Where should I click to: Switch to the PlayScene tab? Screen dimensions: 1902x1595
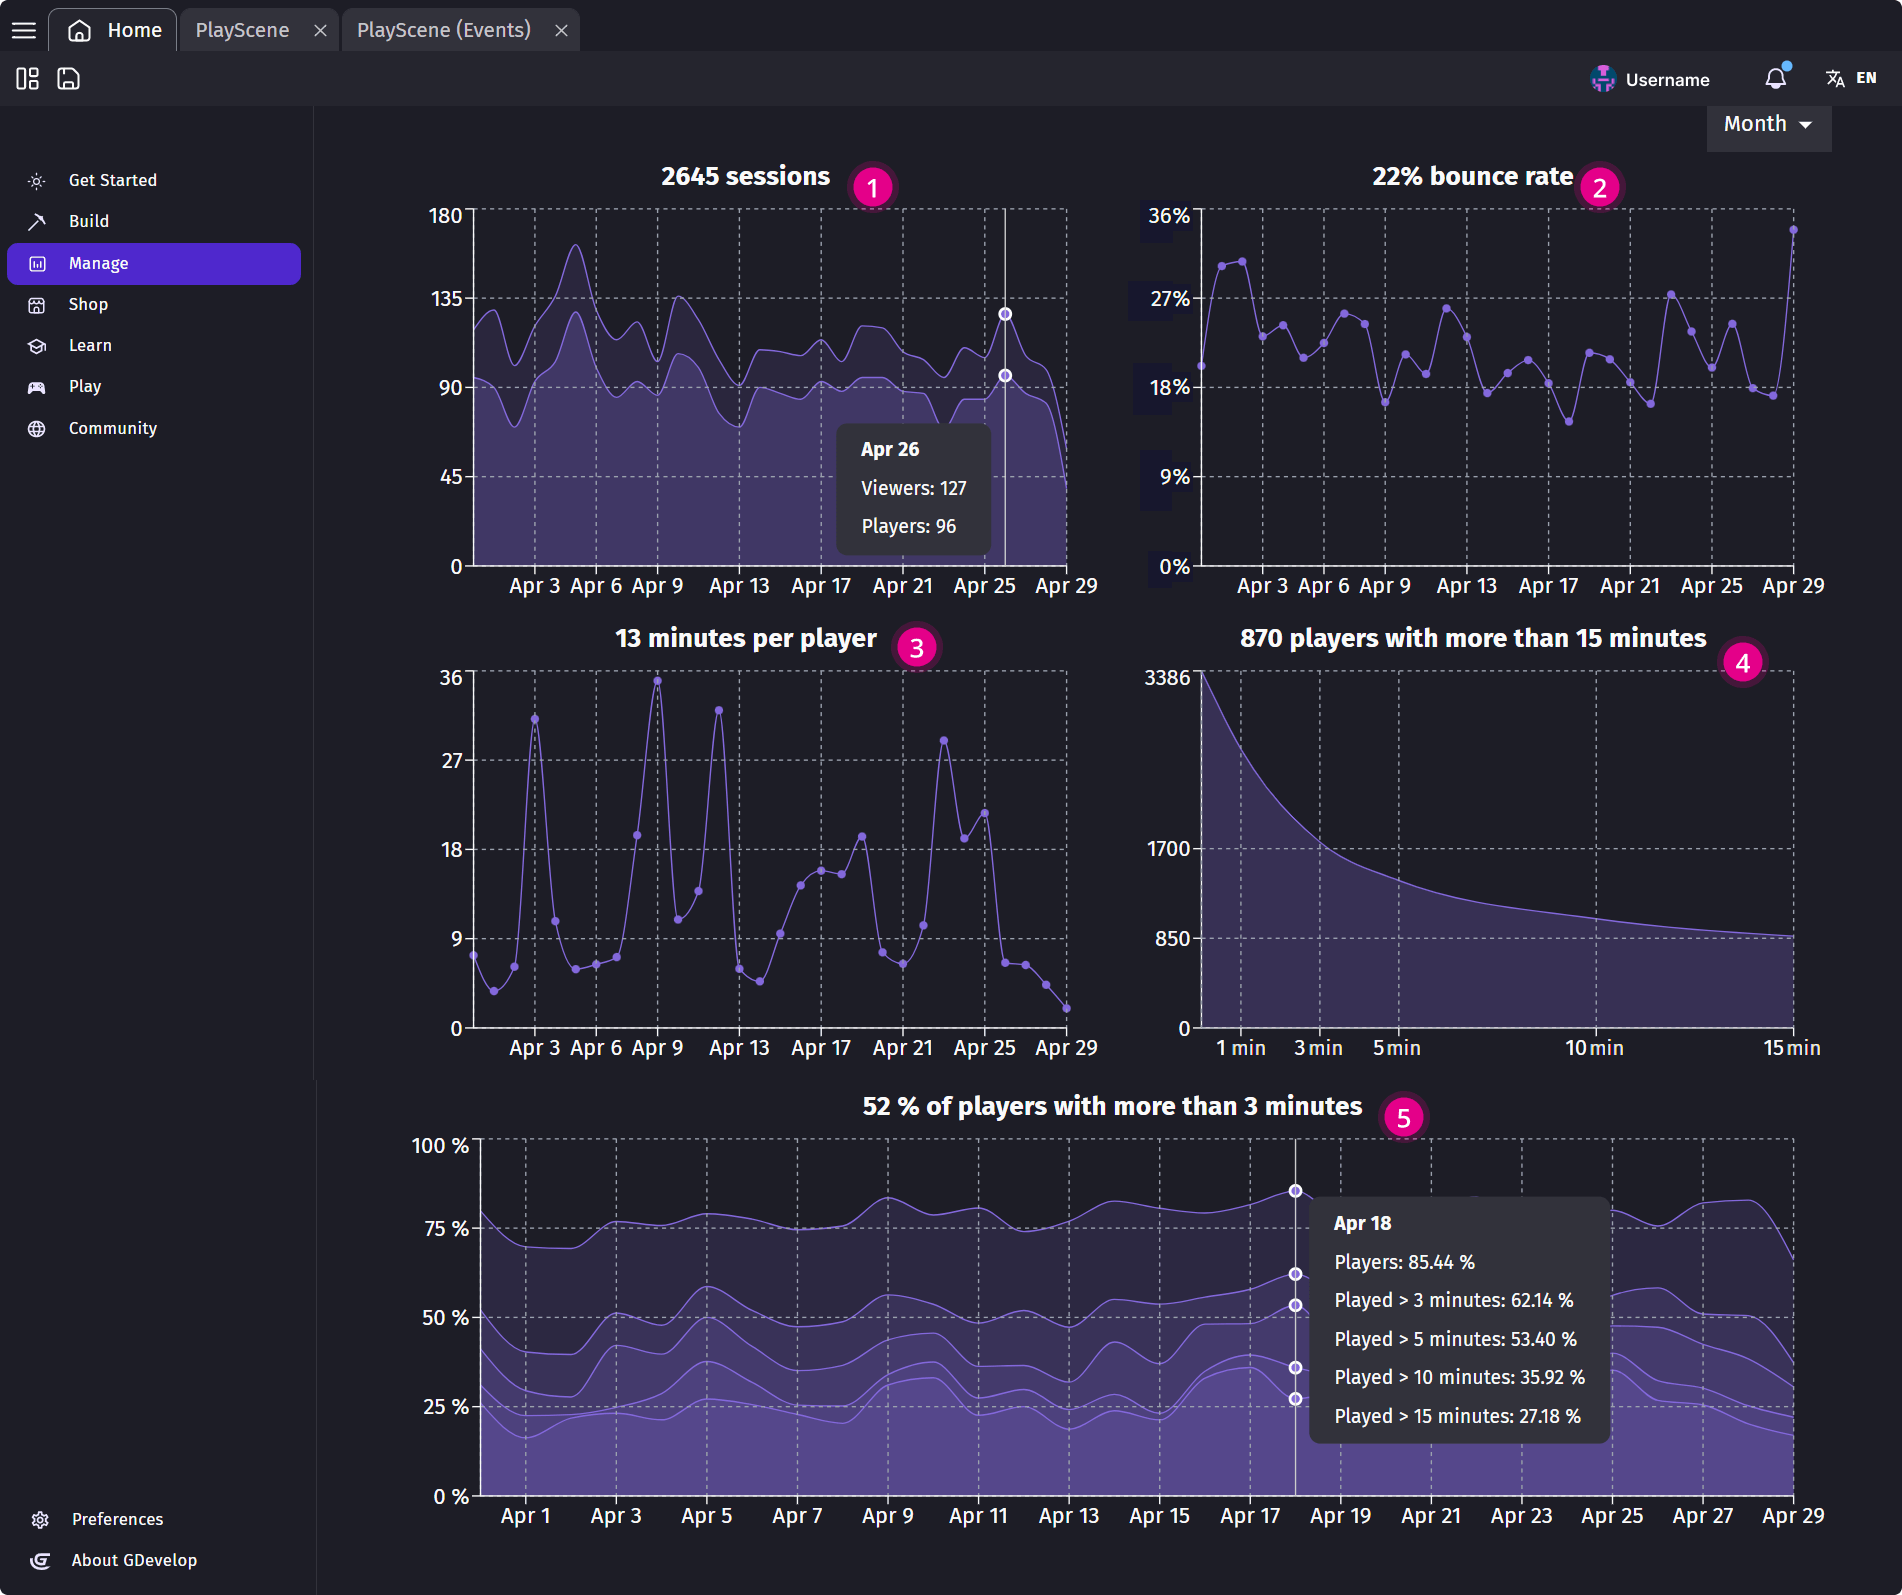click(x=242, y=29)
